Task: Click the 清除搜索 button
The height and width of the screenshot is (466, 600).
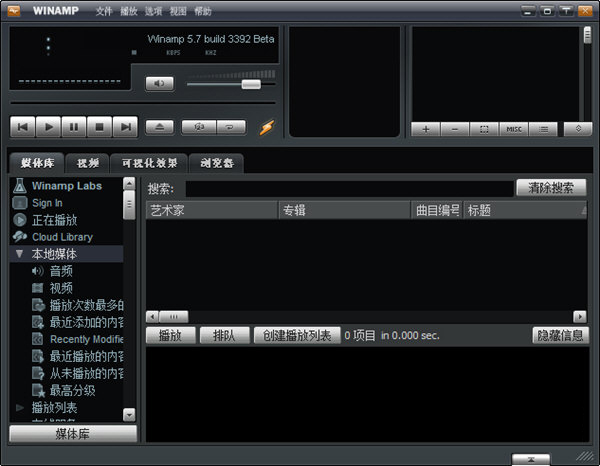Action: pos(550,188)
